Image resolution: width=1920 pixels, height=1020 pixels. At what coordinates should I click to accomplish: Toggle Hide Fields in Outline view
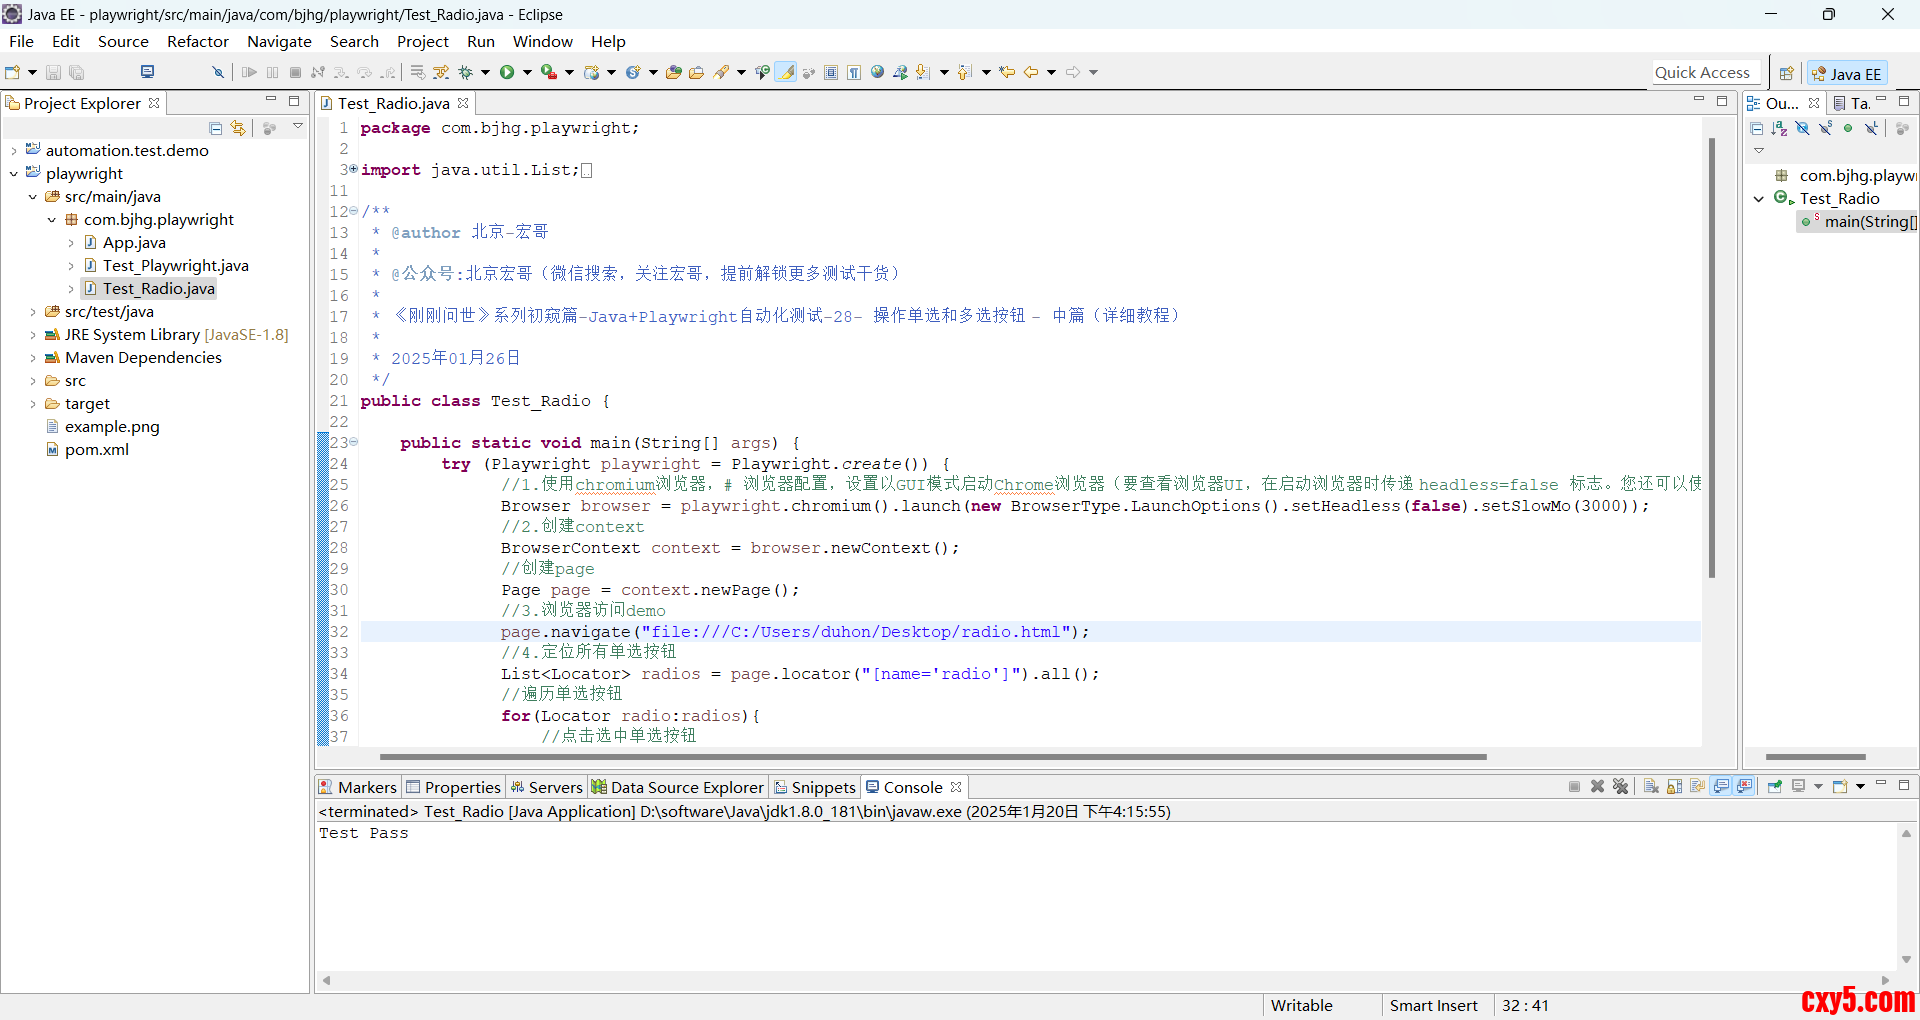coord(1802,128)
